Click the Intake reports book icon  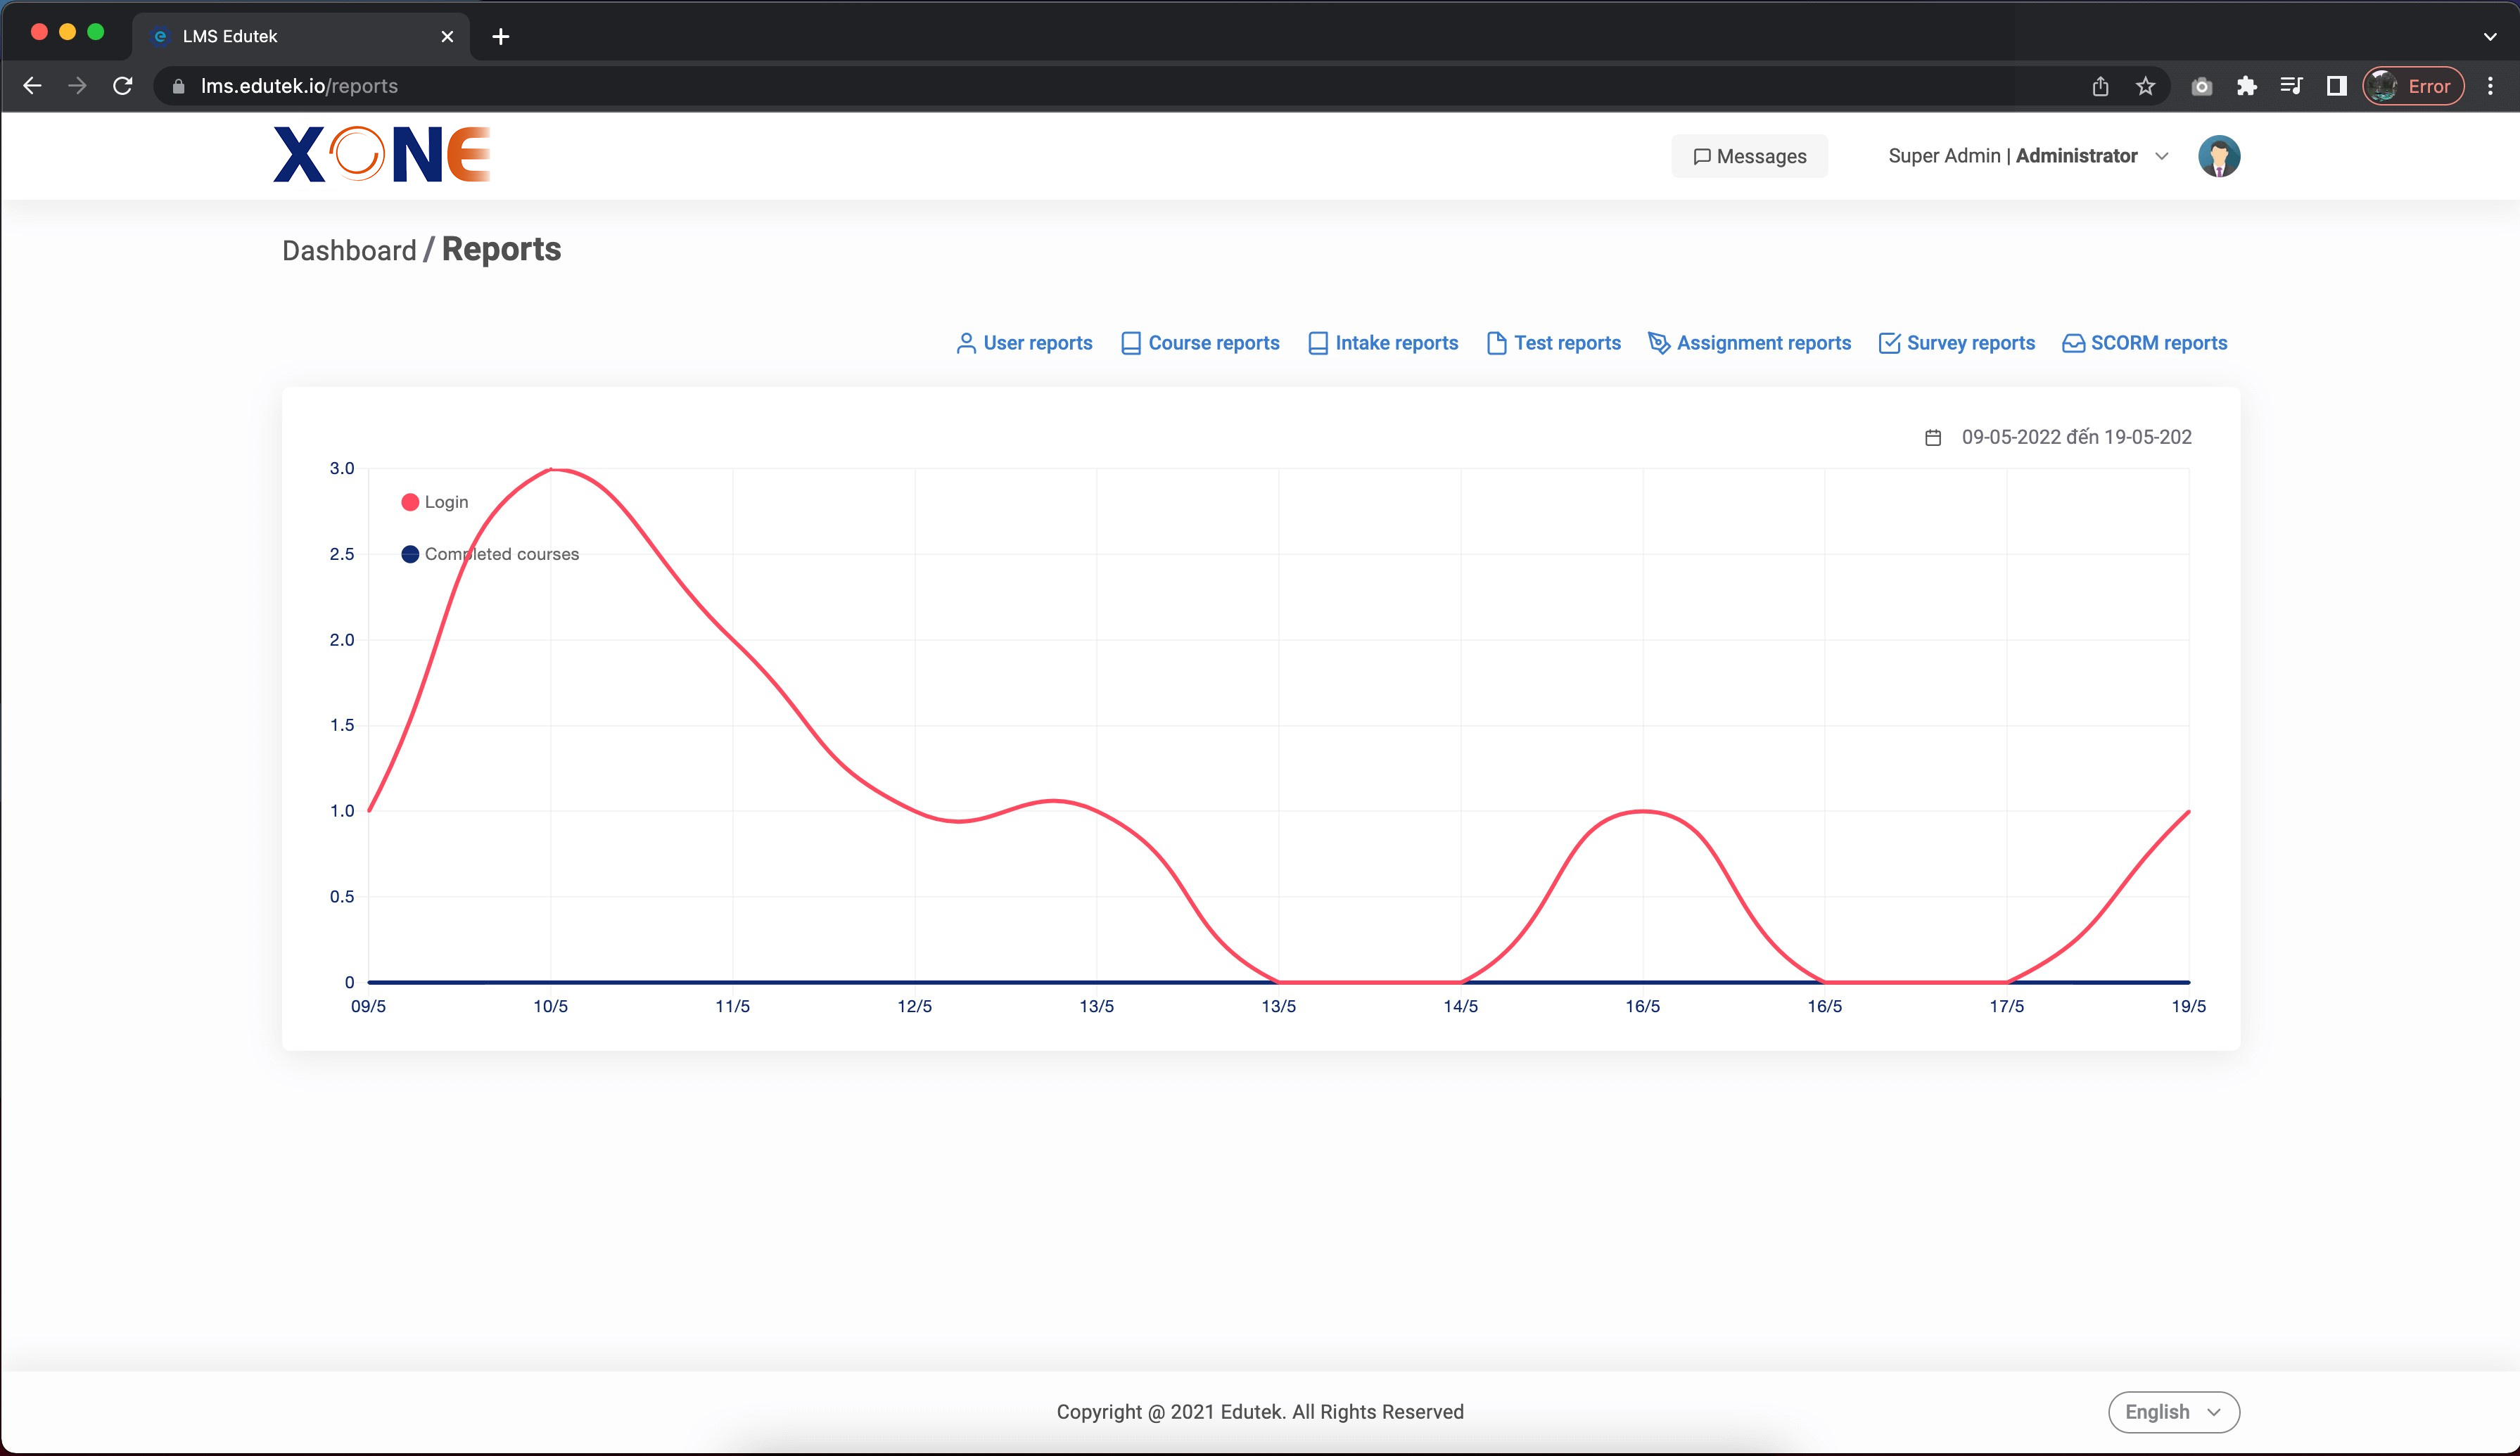click(1318, 343)
